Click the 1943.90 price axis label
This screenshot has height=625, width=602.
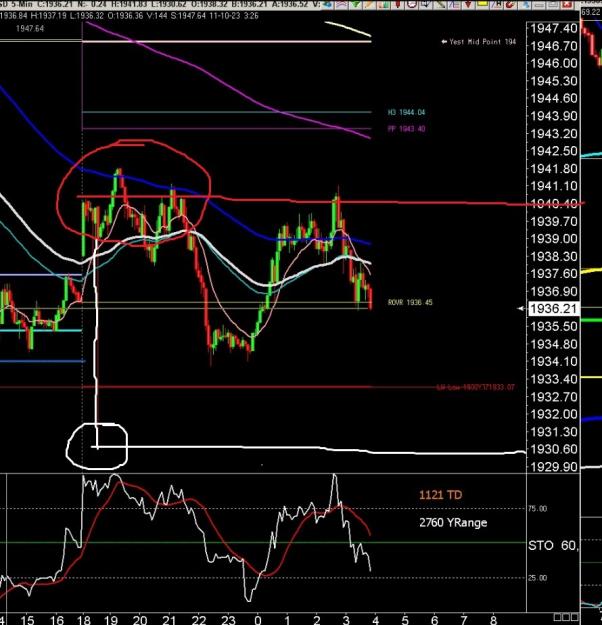tap(553, 116)
